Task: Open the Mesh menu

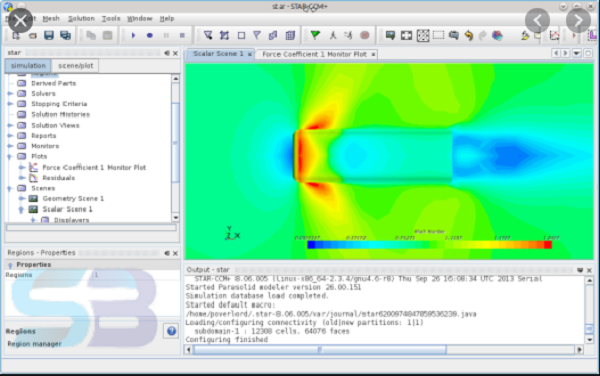Action: [x=51, y=18]
